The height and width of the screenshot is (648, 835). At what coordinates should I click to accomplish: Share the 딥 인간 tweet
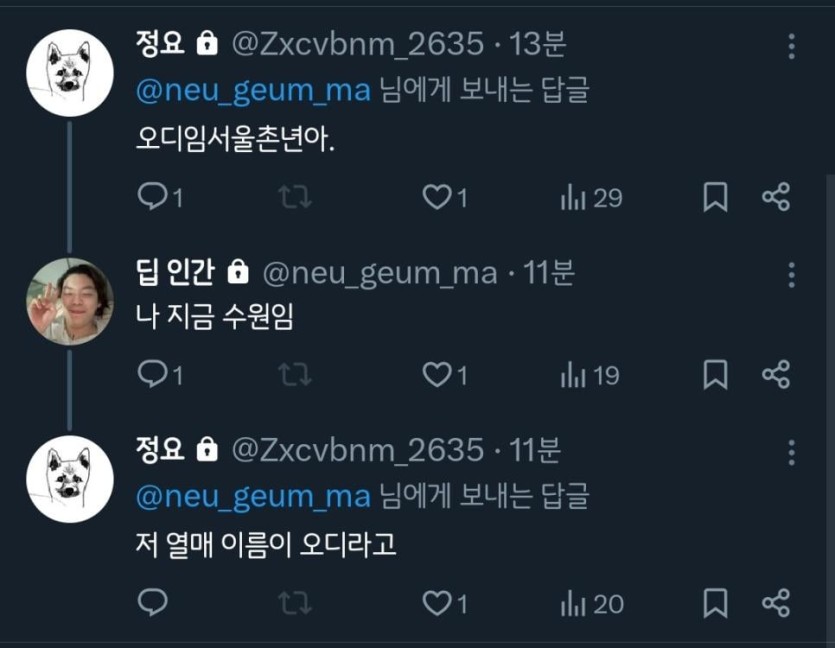776,375
